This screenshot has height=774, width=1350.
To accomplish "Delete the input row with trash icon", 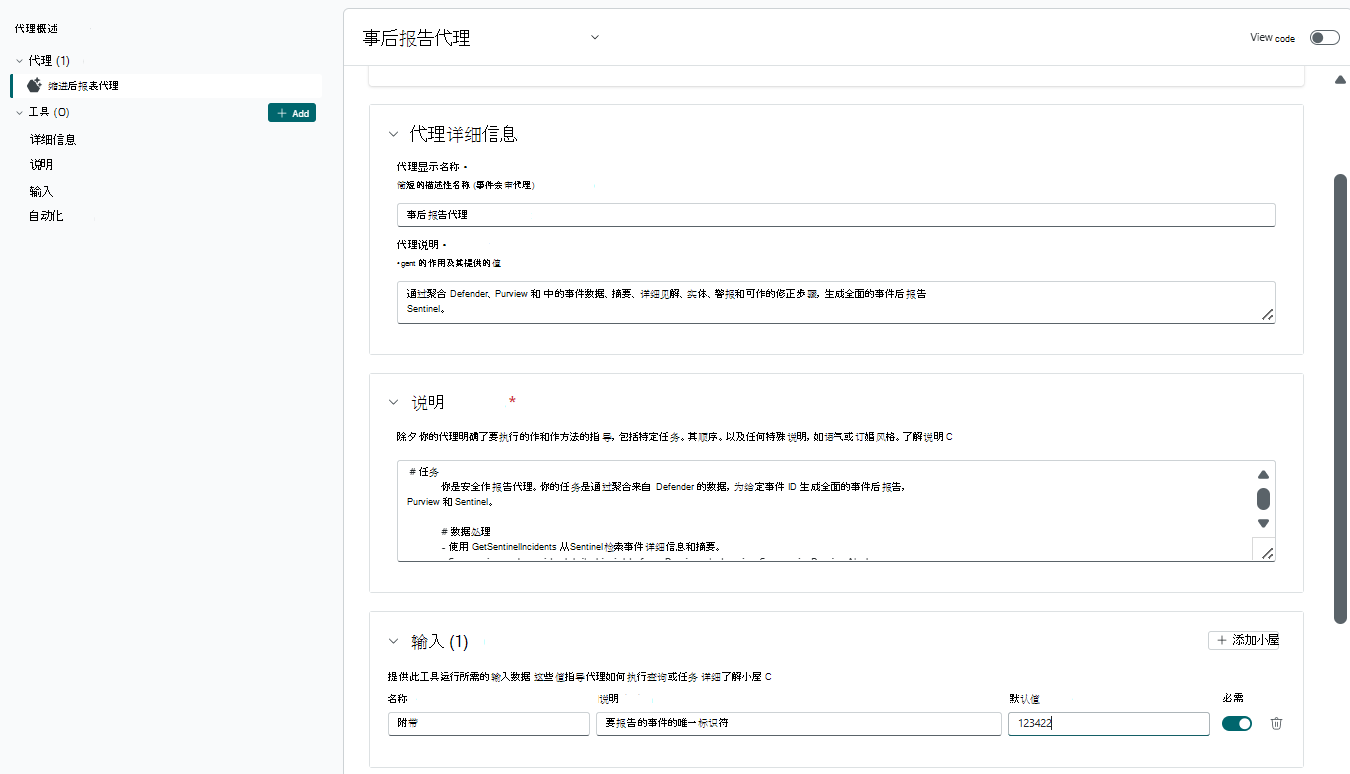I will 1276,723.
